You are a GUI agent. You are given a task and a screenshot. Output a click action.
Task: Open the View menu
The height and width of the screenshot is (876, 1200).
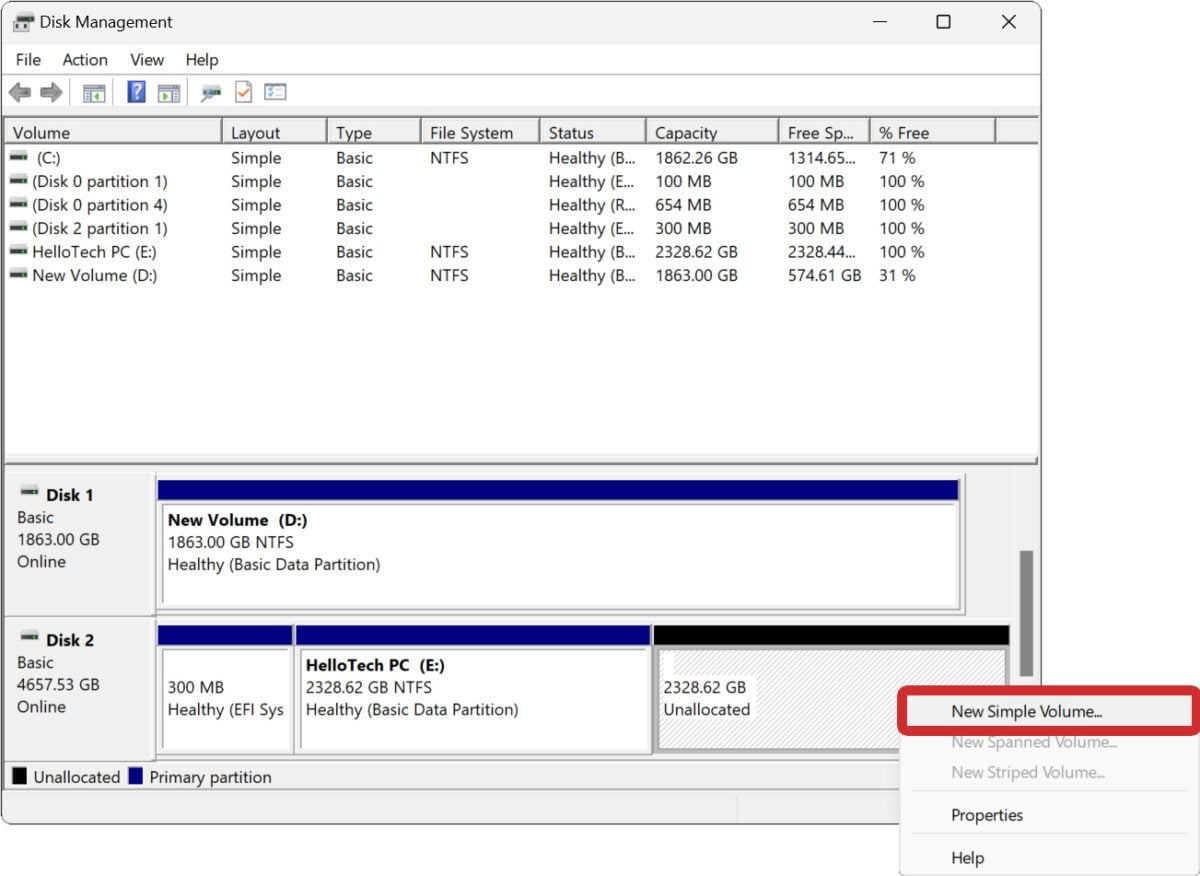(147, 60)
